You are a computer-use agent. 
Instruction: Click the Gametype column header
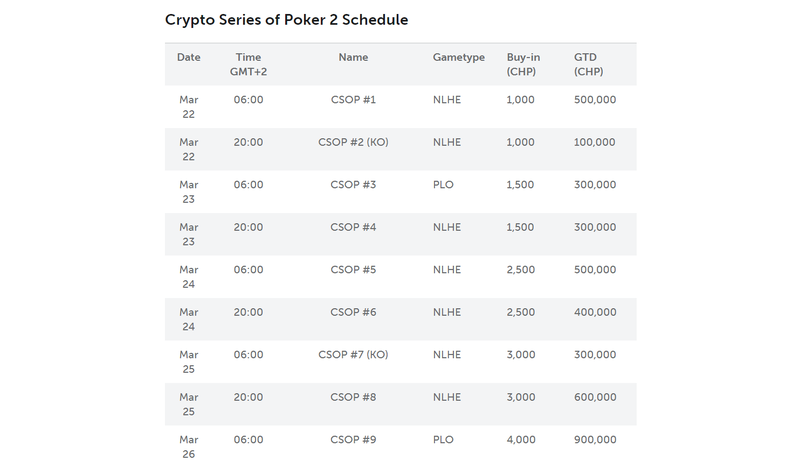[459, 58]
